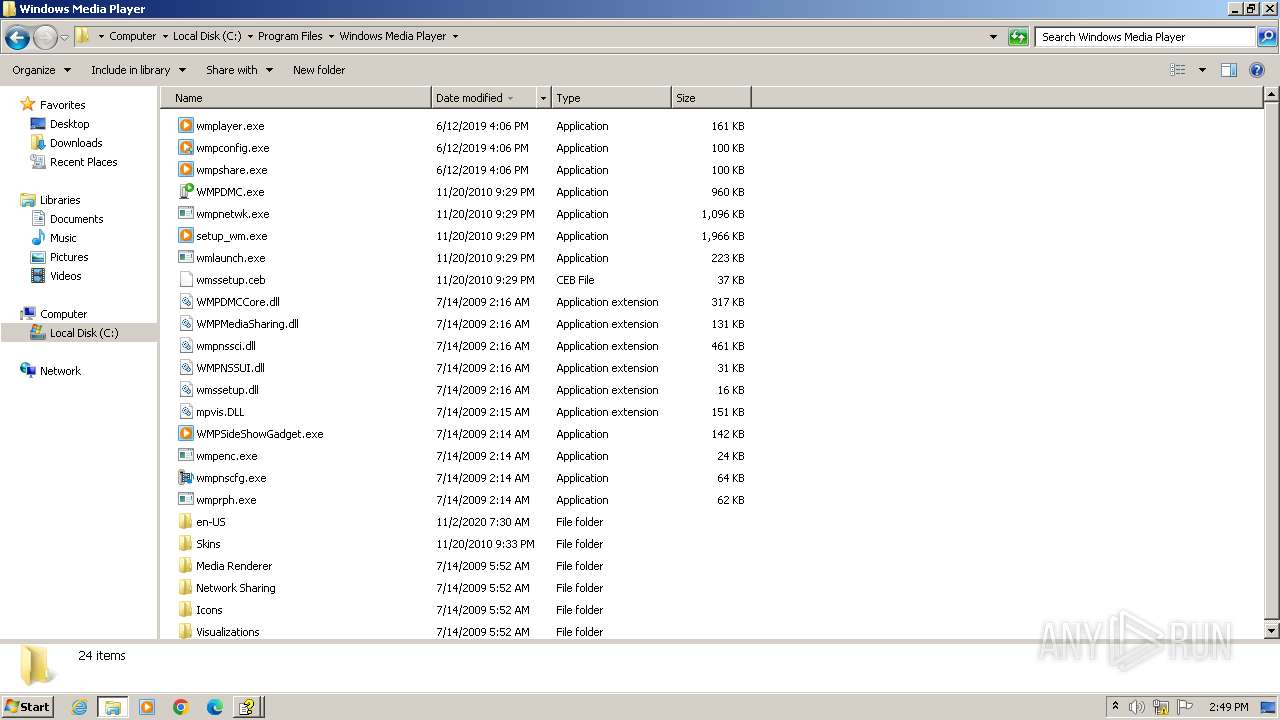The image size is (1280, 720).
Task: Select the wmprph.exe file name
Action: [x=226, y=500]
